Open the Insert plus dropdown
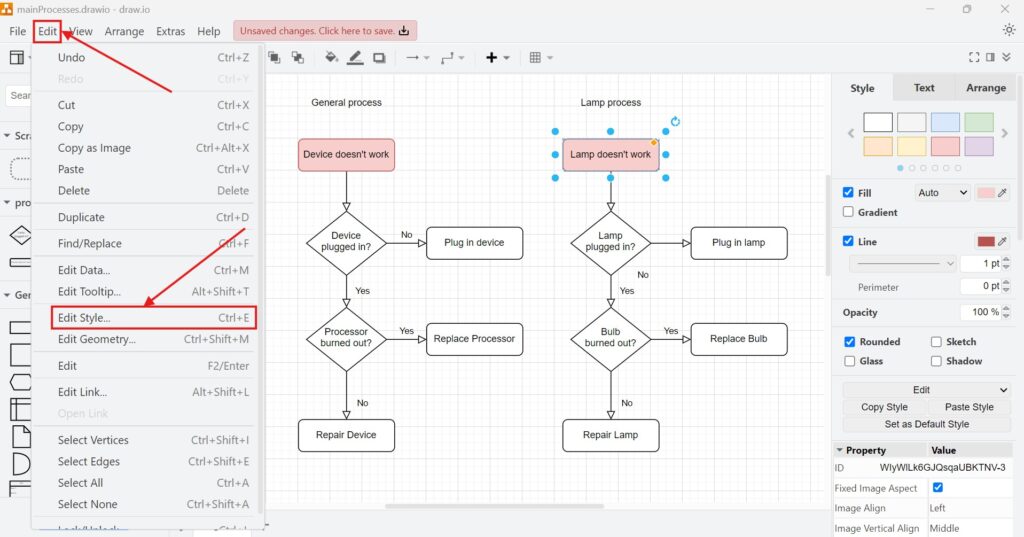 coord(497,58)
